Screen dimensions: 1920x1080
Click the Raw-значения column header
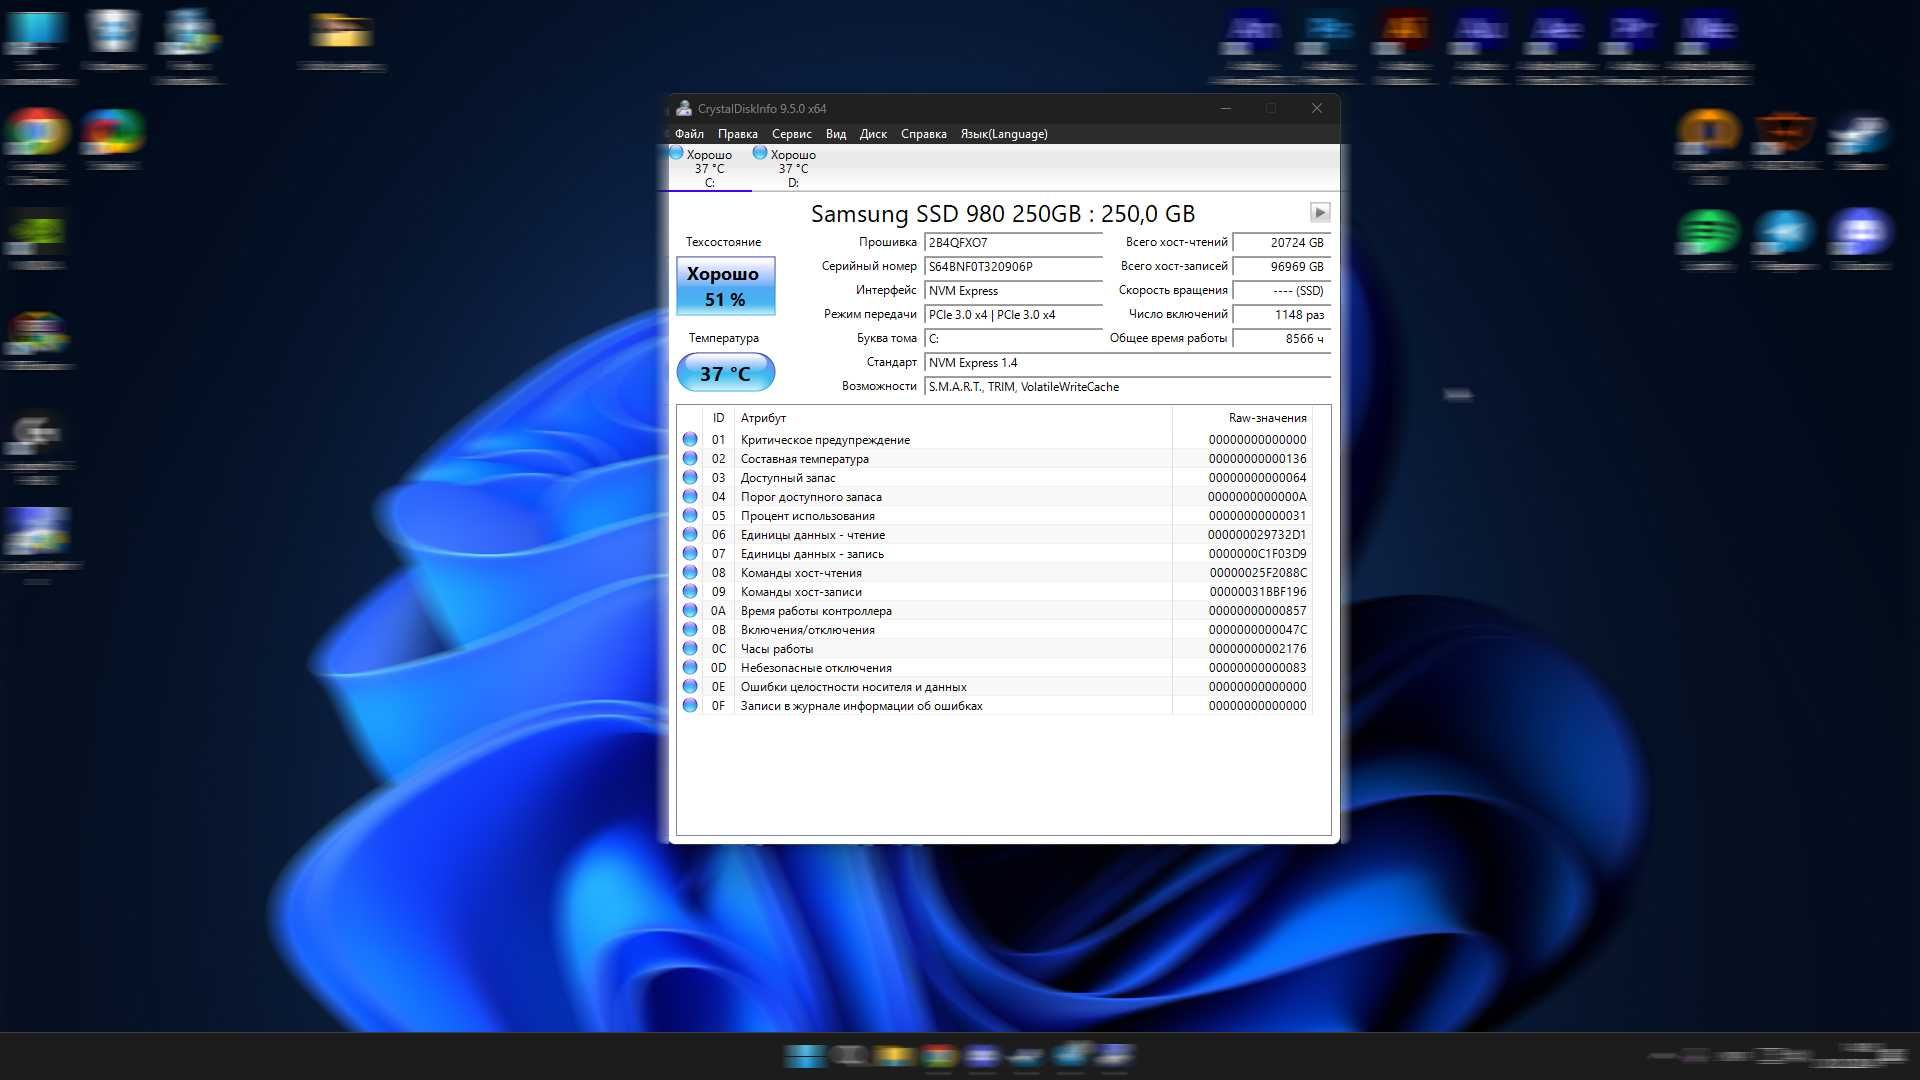(1242, 418)
